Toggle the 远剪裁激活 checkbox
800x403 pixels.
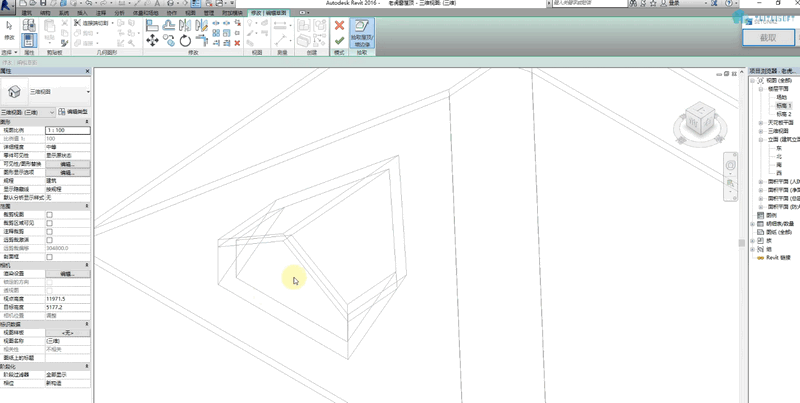49,240
